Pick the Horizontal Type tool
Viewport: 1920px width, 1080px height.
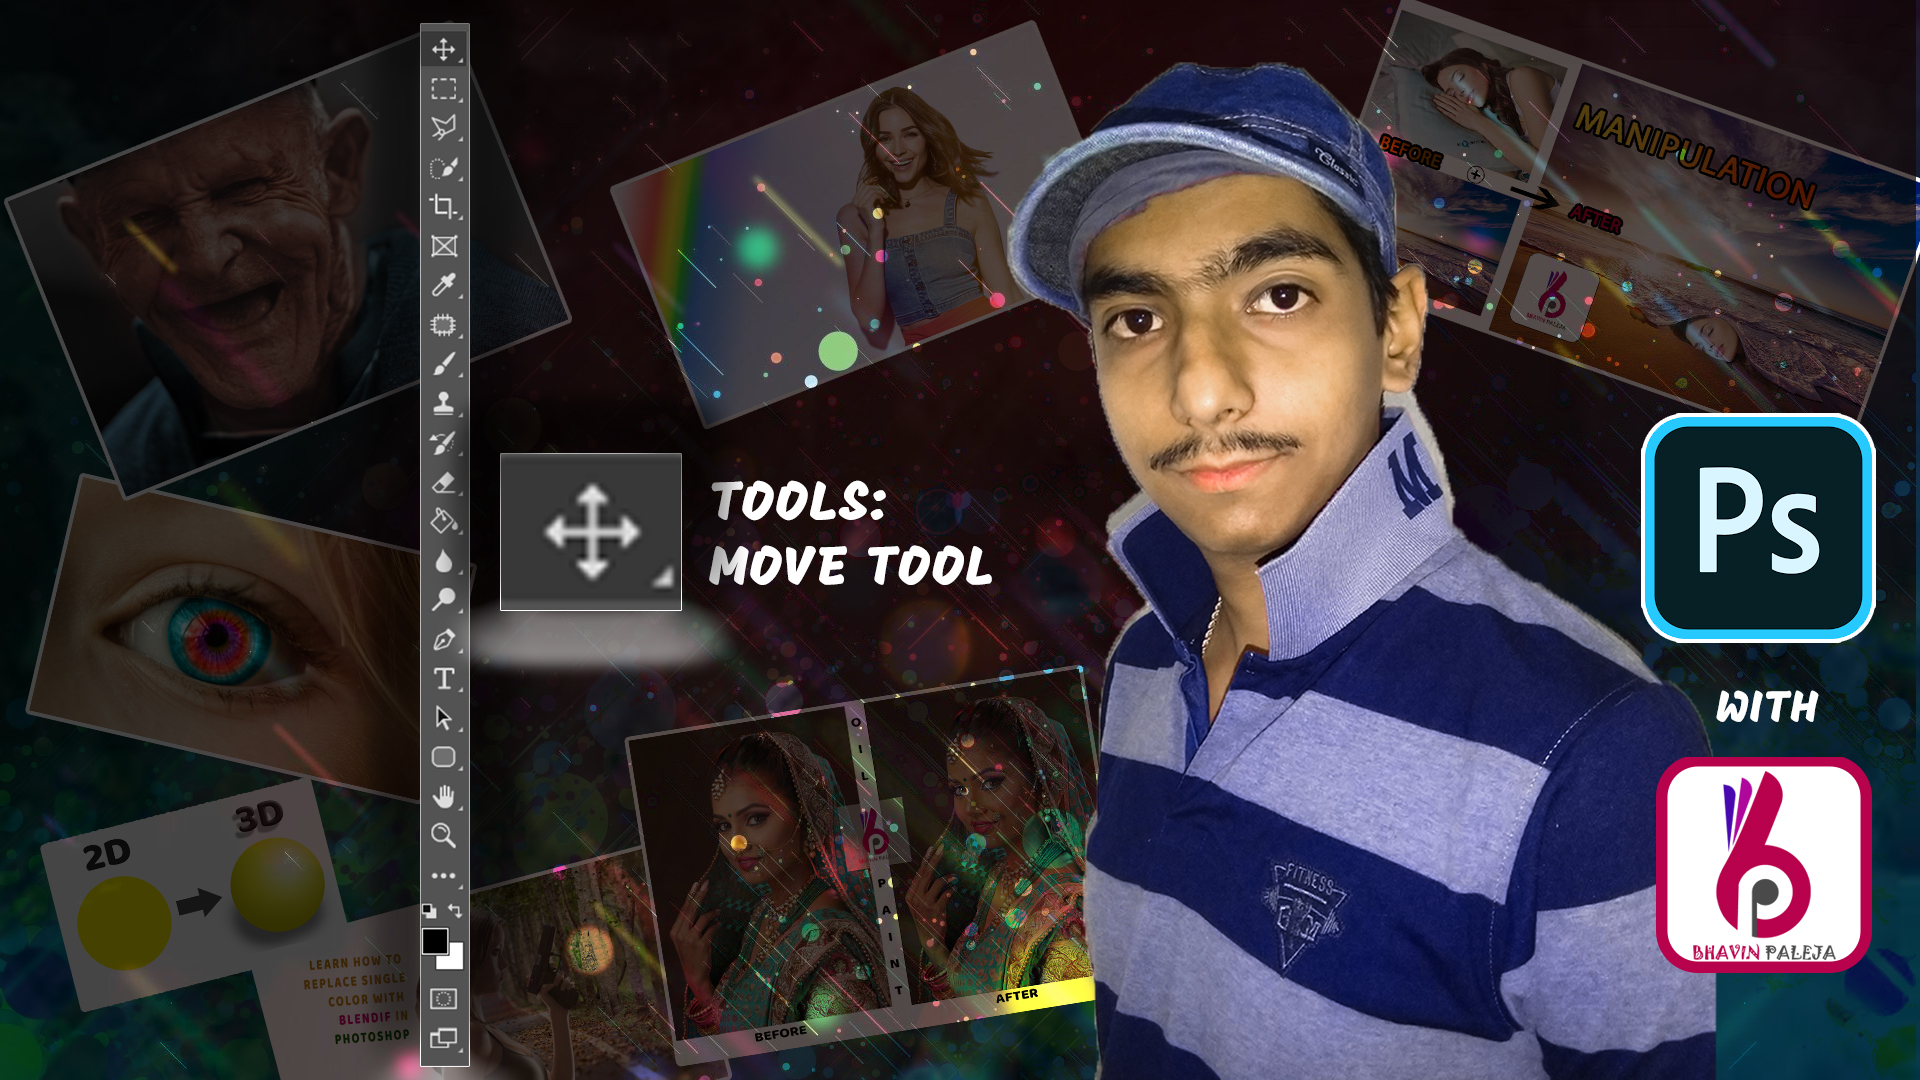coord(444,679)
